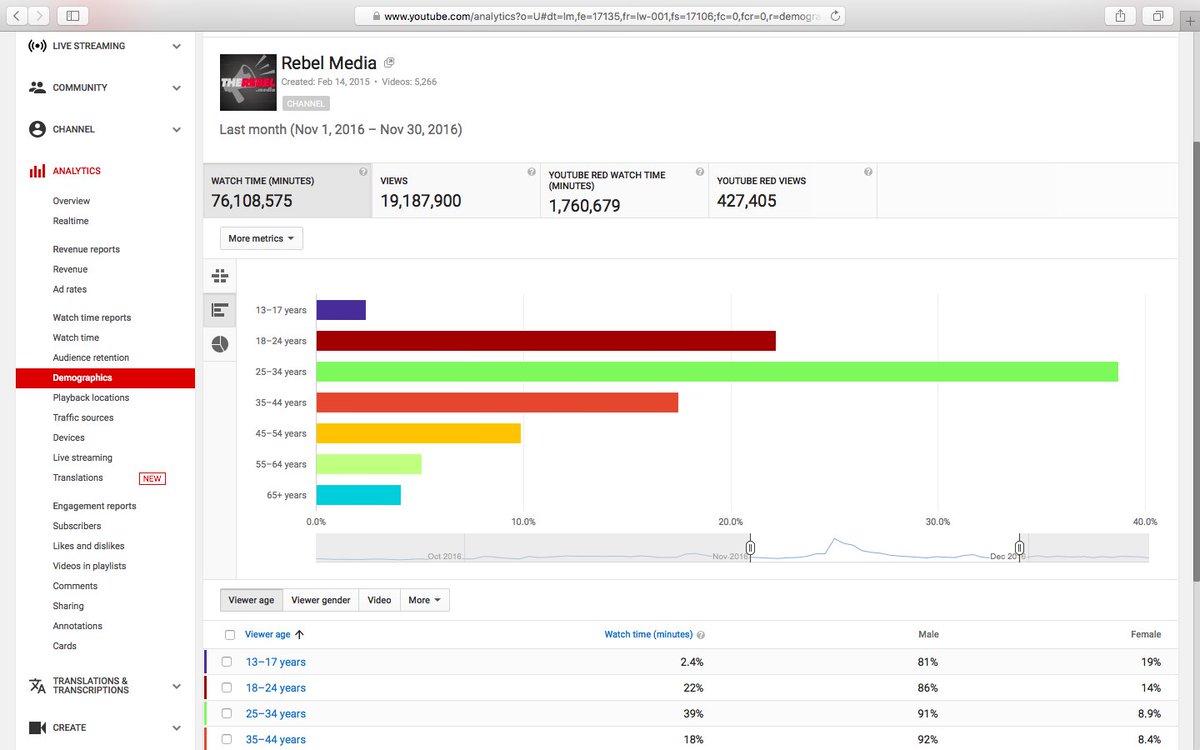Open the Translations item marked NEW
The height and width of the screenshot is (750, 1200).
coord(78,478)
